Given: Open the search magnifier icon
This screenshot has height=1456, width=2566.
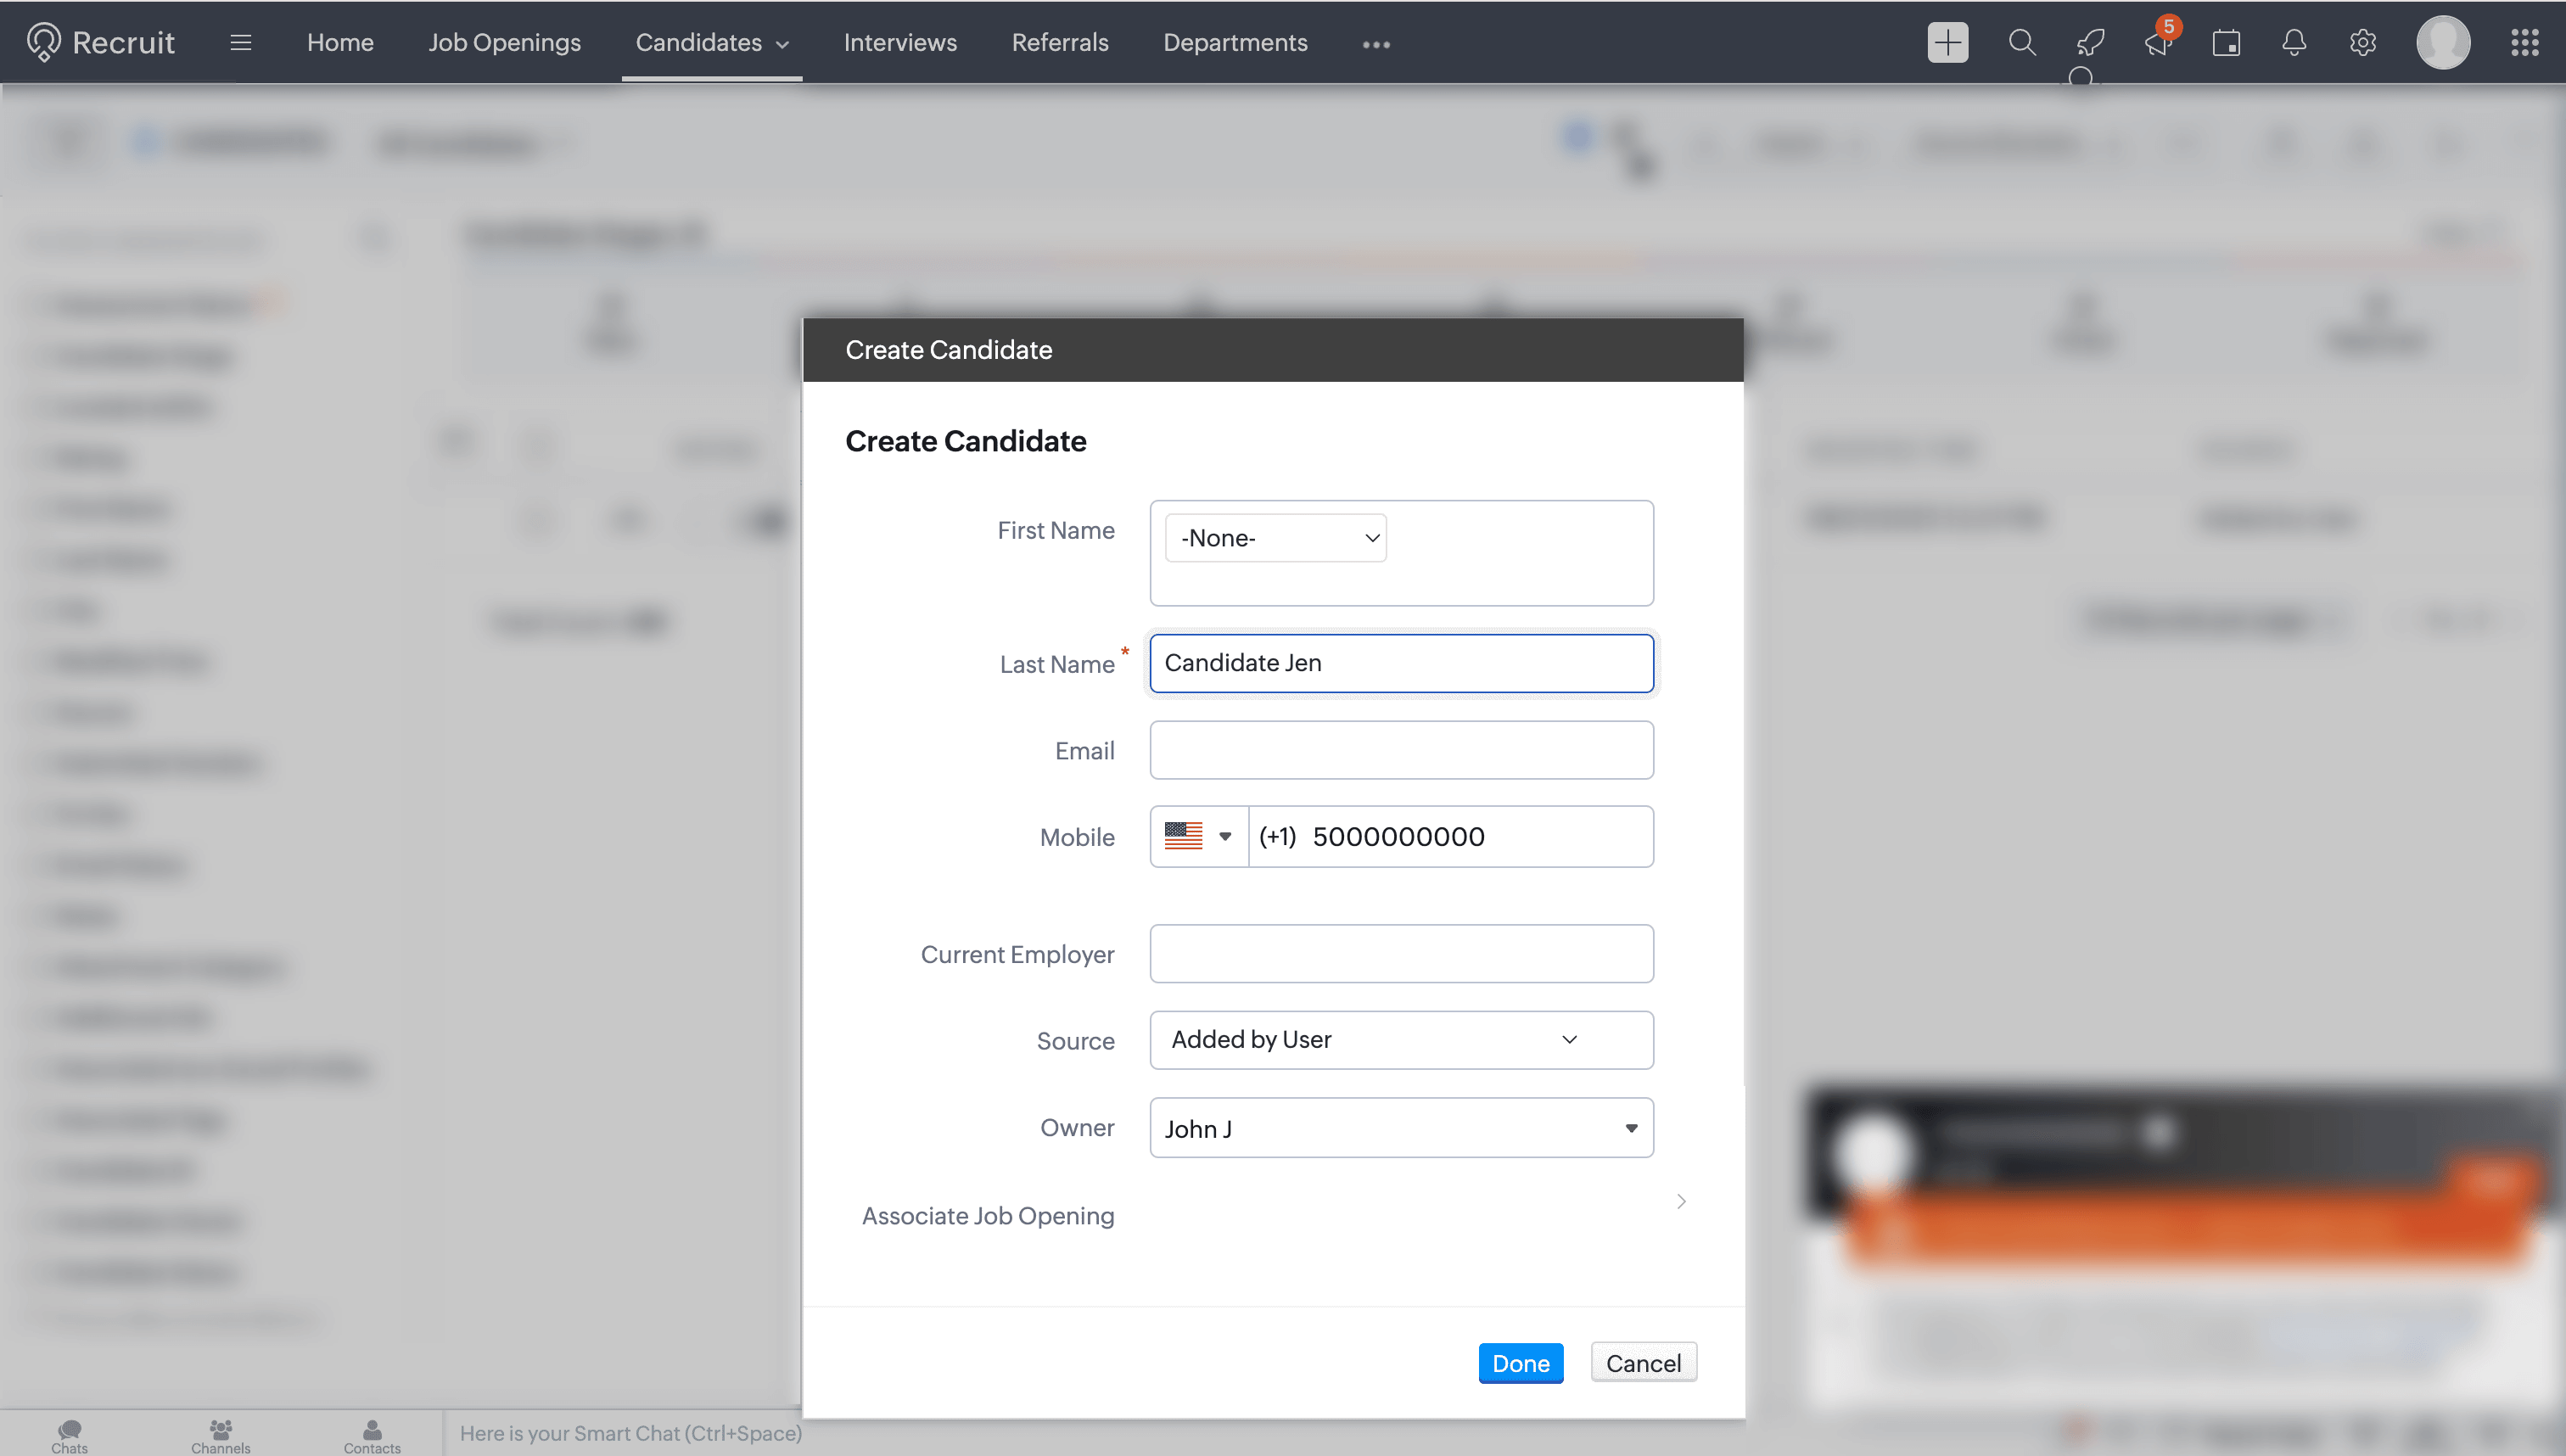Looking at the screenshot, I should point(2021,42).
